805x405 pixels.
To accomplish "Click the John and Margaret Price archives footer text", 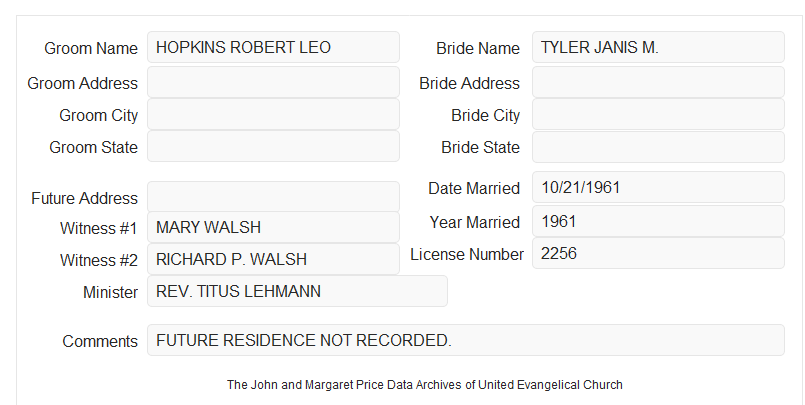I will click(425, 385).
